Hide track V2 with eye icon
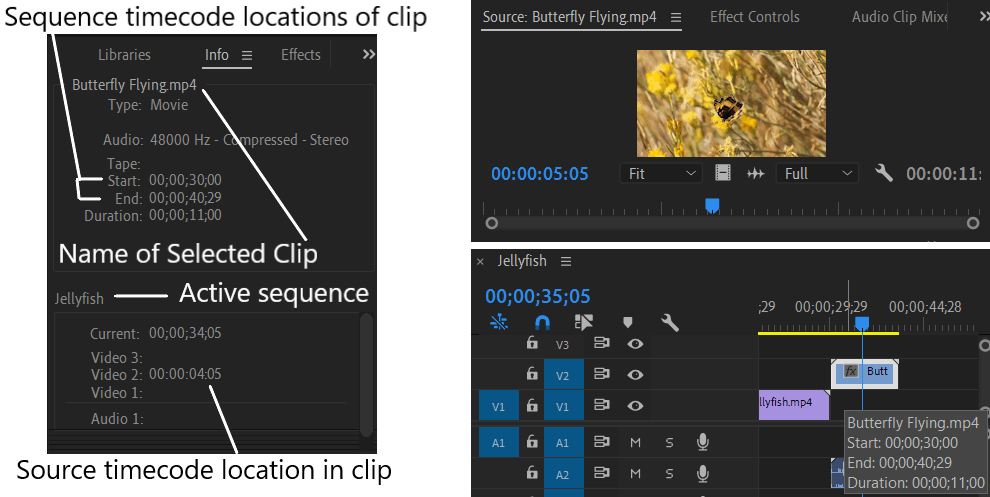Screen dimensions: 990x497 pos(635,374)
